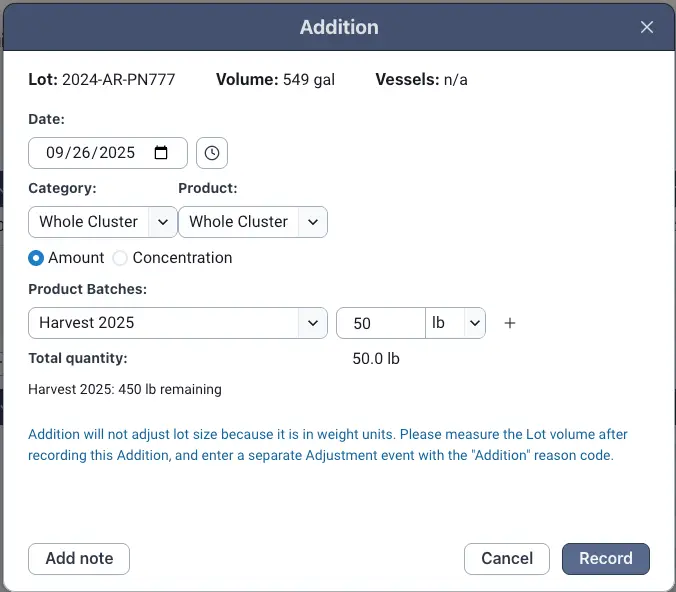
Task: Expand the Harvest 2025 batch dropdown
Action: point(178,323)
